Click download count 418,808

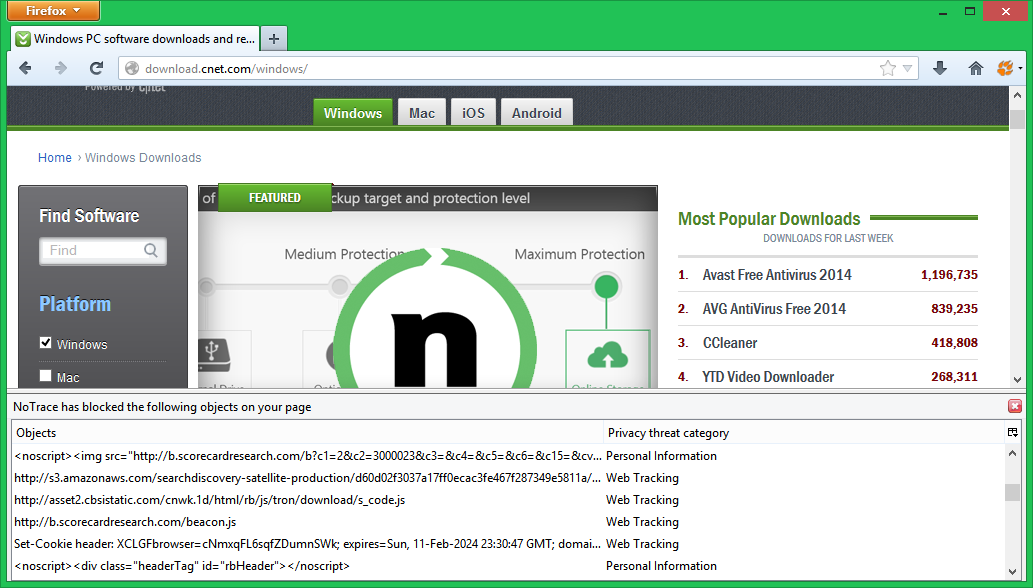(x=954, y=342)
